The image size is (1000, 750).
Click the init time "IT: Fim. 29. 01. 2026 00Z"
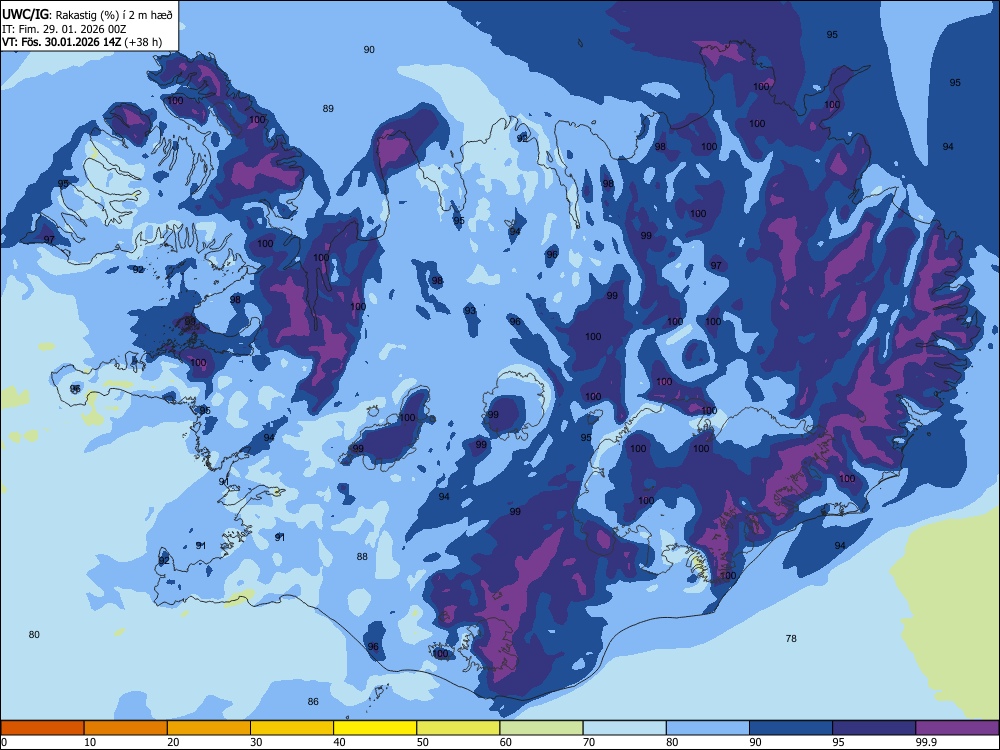[x=64, y=29]
